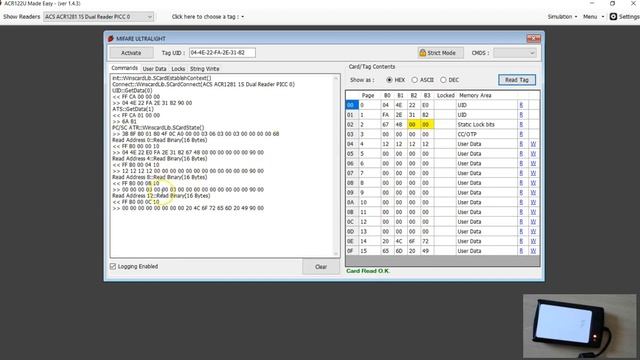Click W link for page 14 row
This screenshot has height=360, width=640.
pyautogui.click(x=533, y=241)
